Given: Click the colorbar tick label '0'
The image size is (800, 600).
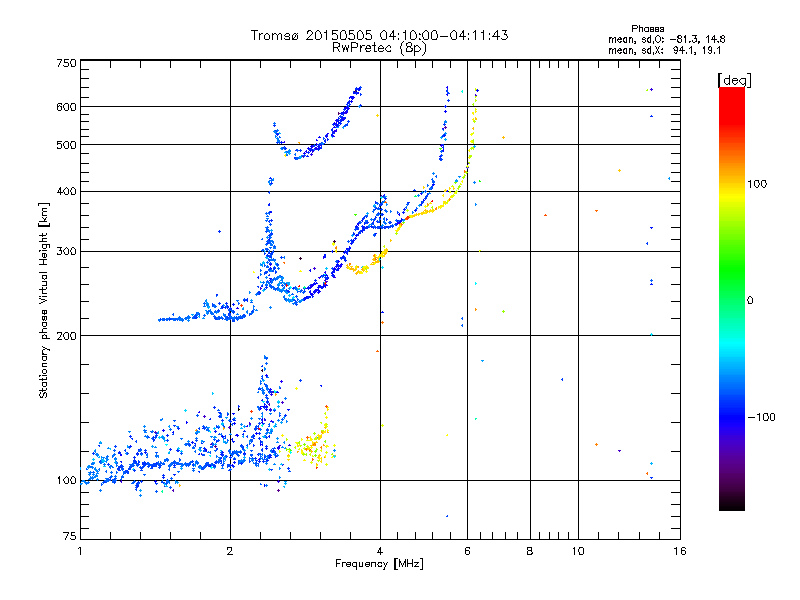Looking at the screenshot, I should click(750, 301).
